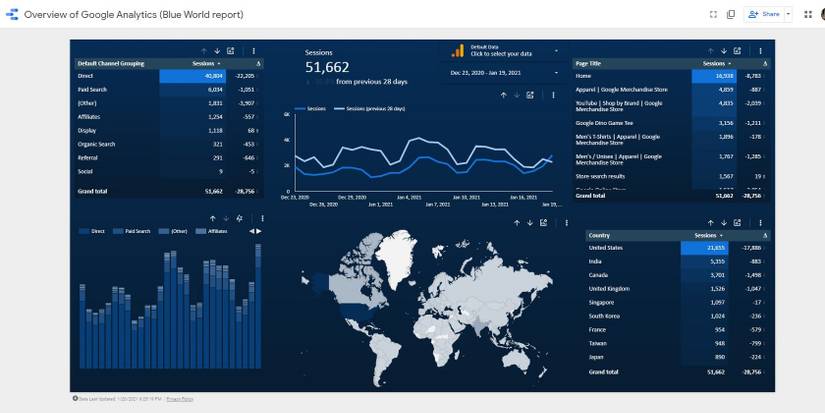Open the Data Studio logo home
825x413 pixels.
[x=12, y=15]
